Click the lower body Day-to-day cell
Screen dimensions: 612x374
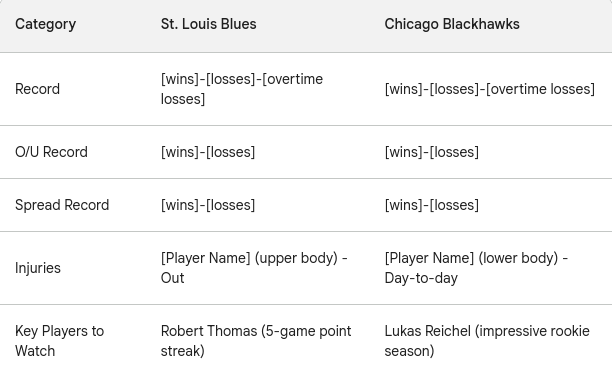476,268
